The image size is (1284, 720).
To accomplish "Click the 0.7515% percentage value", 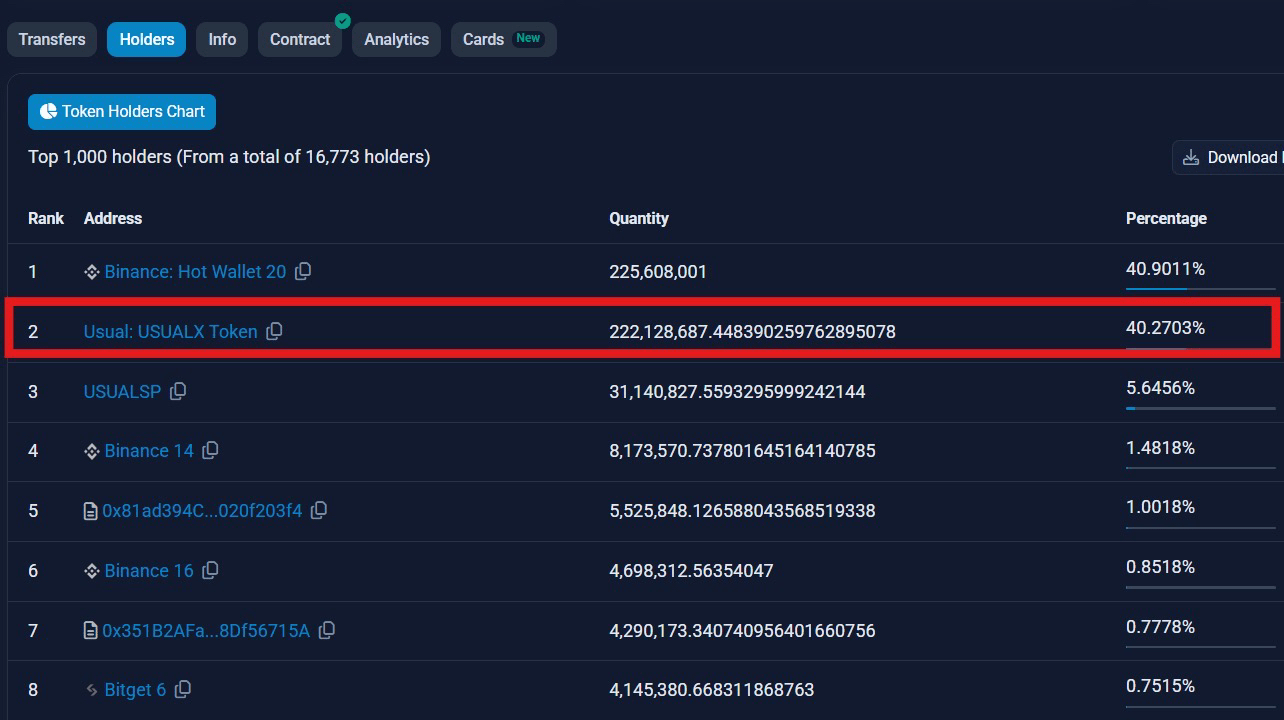I will (1160, 686).
